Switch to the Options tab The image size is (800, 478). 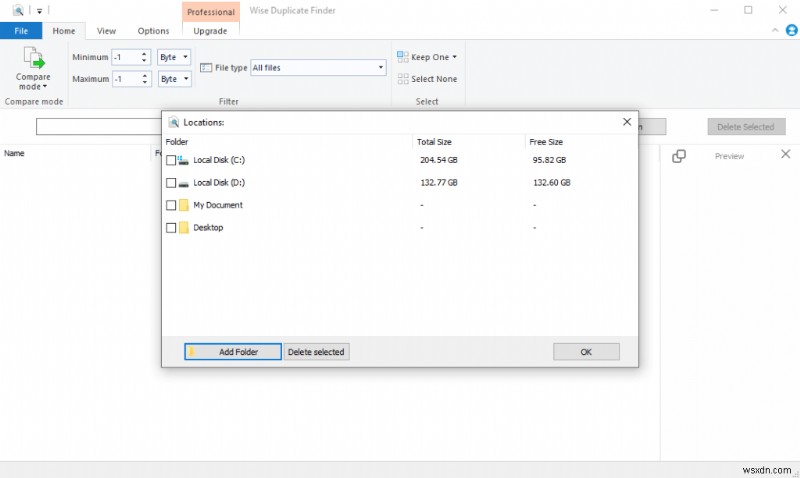pos(153,31)
